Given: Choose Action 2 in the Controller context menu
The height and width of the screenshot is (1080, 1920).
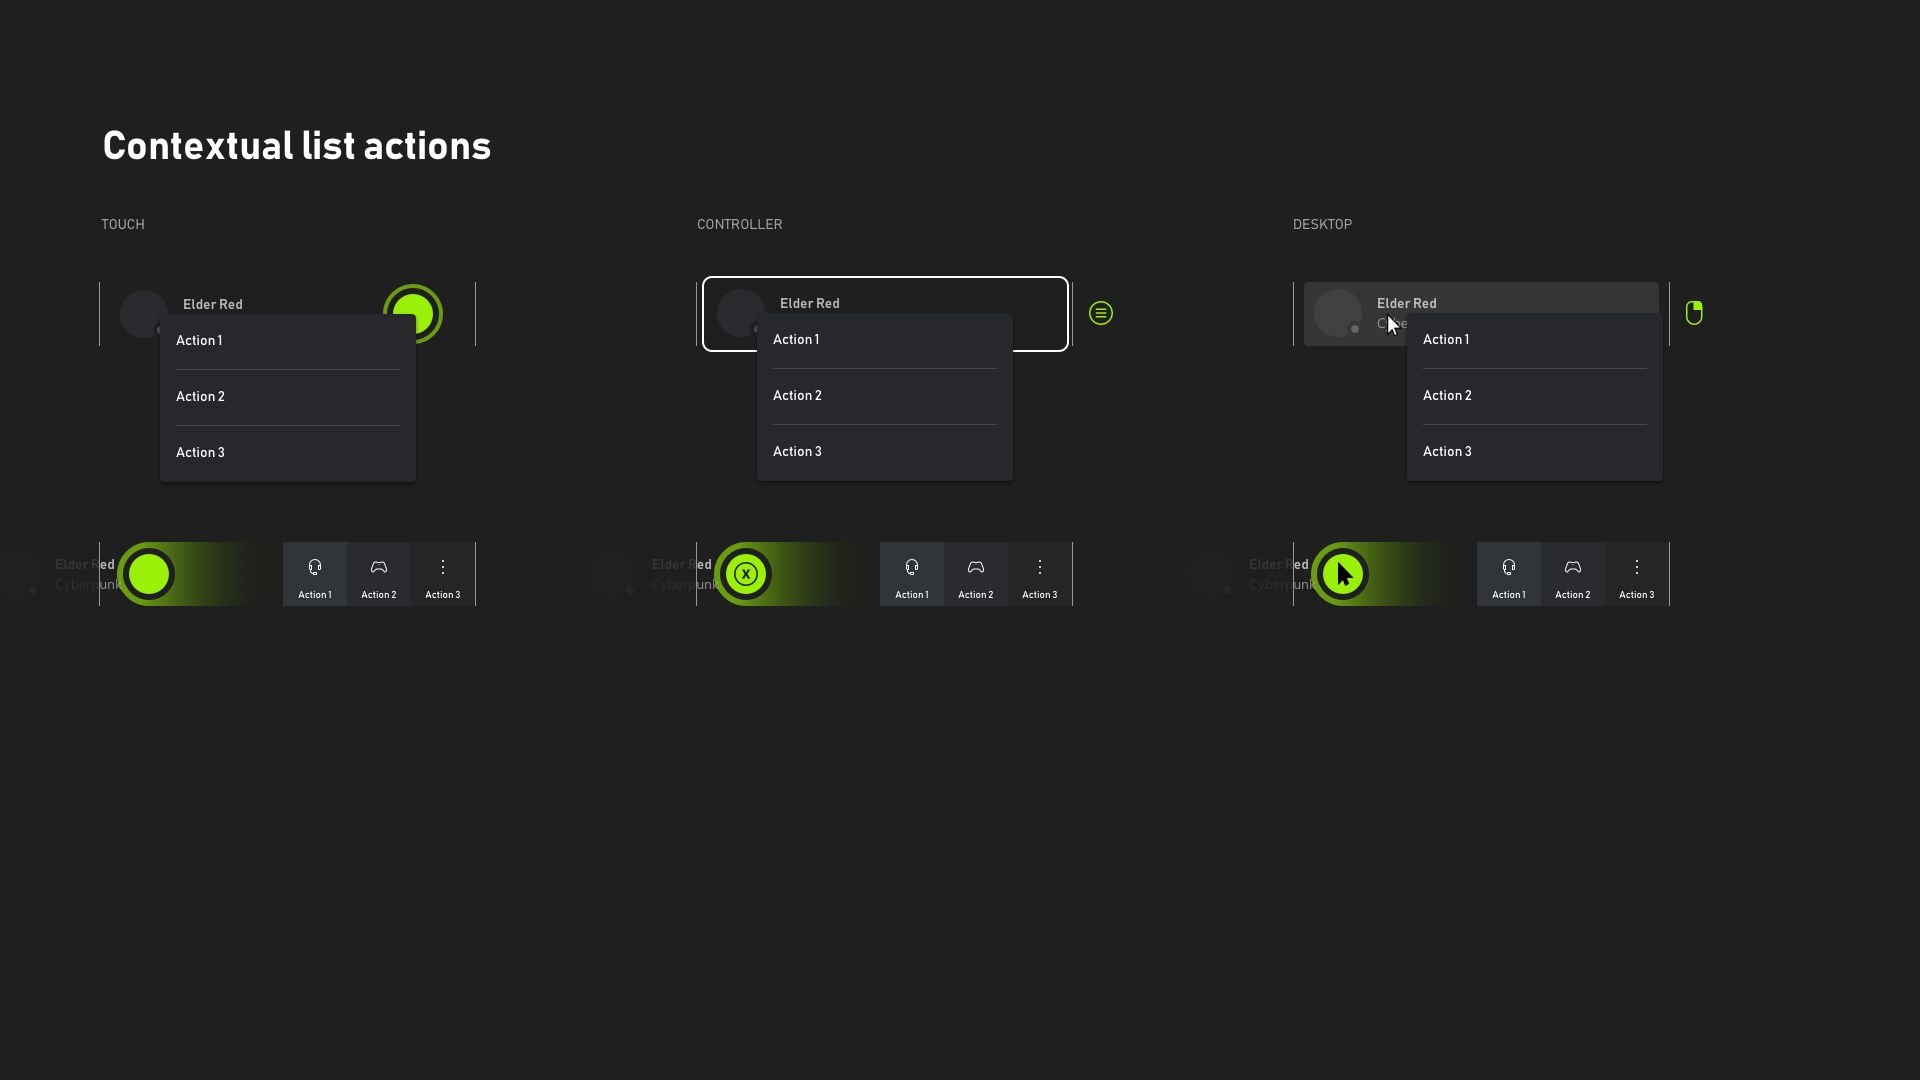Looking at the screenshot, I should [885, 396].
